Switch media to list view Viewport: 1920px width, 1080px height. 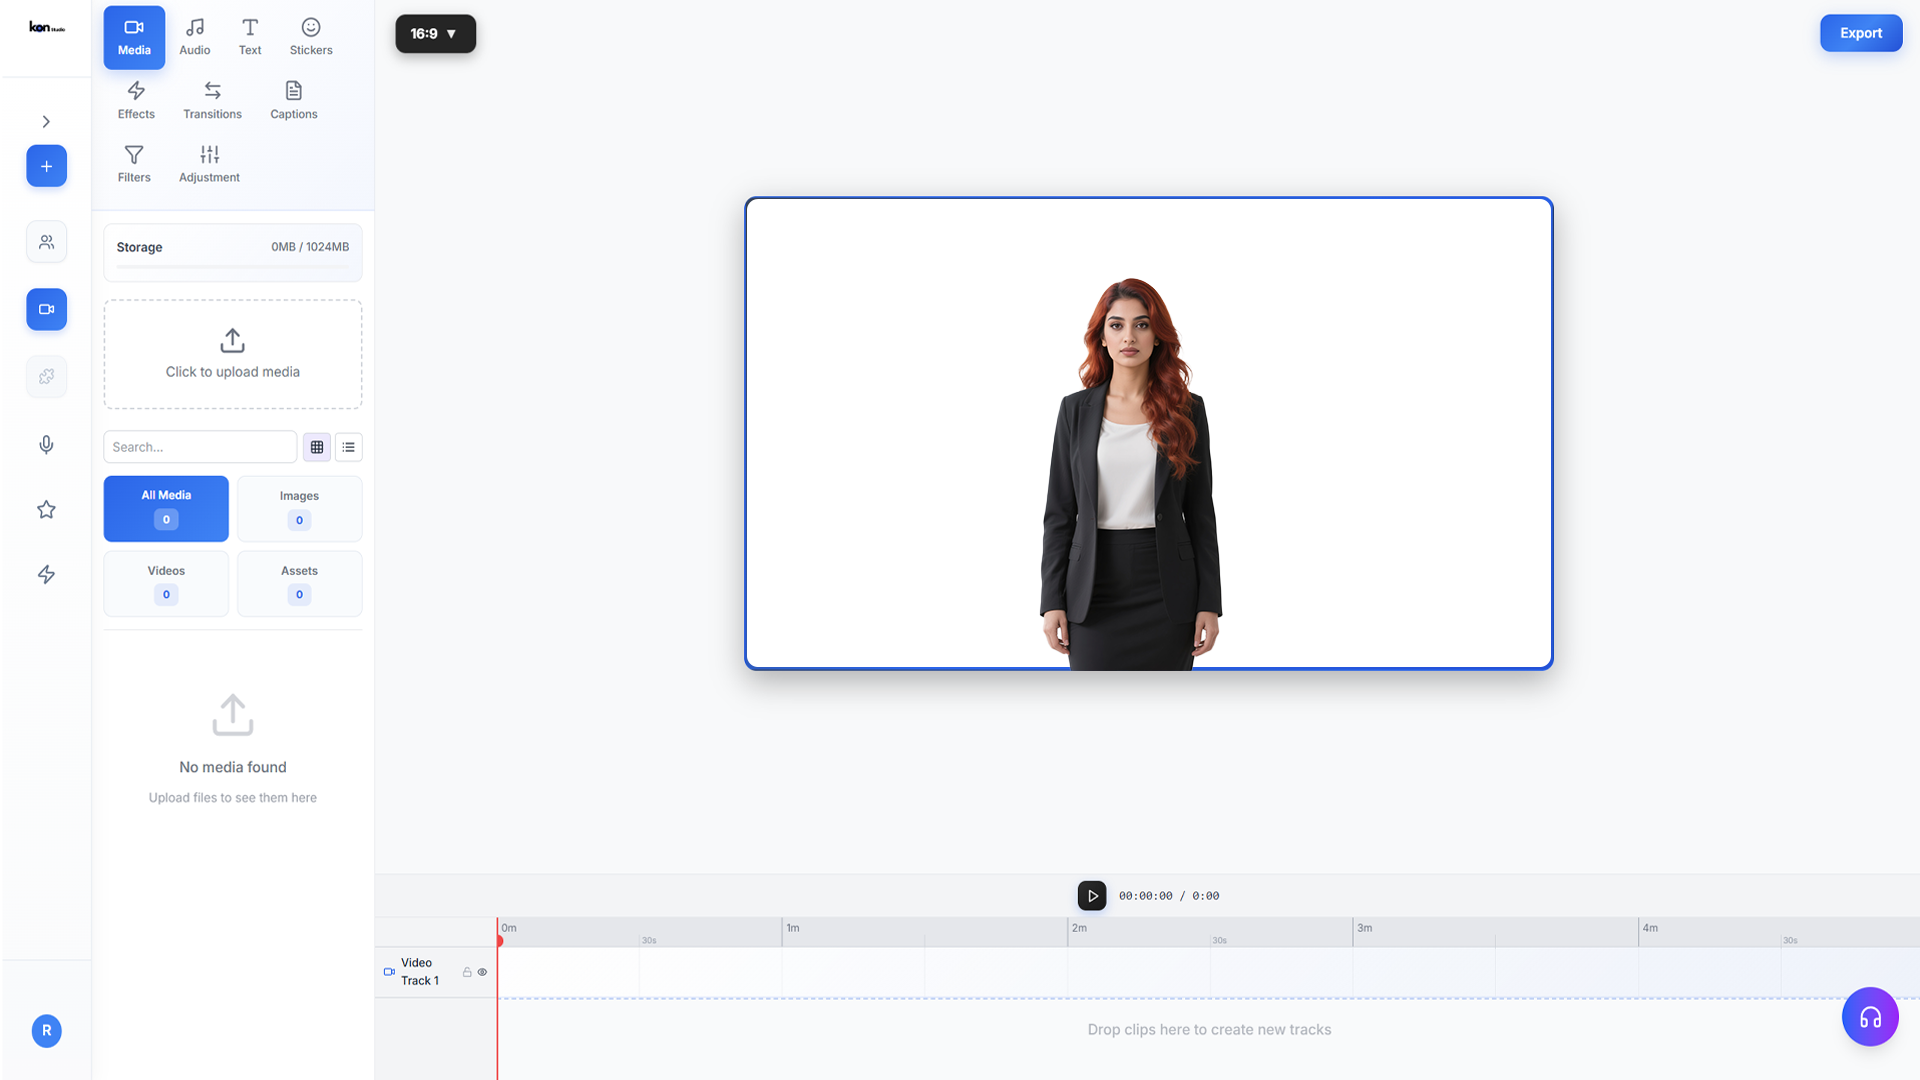348,447
